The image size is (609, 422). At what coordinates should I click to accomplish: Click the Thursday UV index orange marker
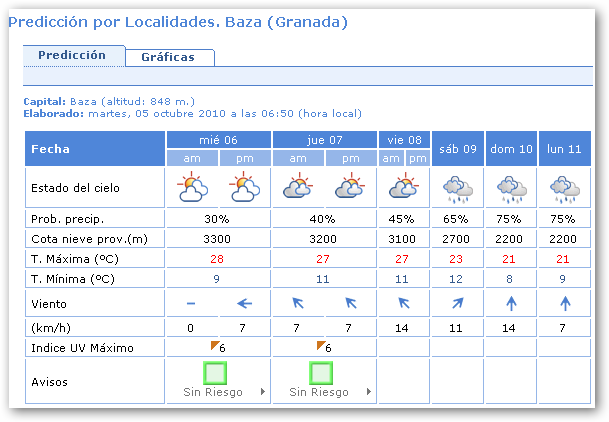321,345
